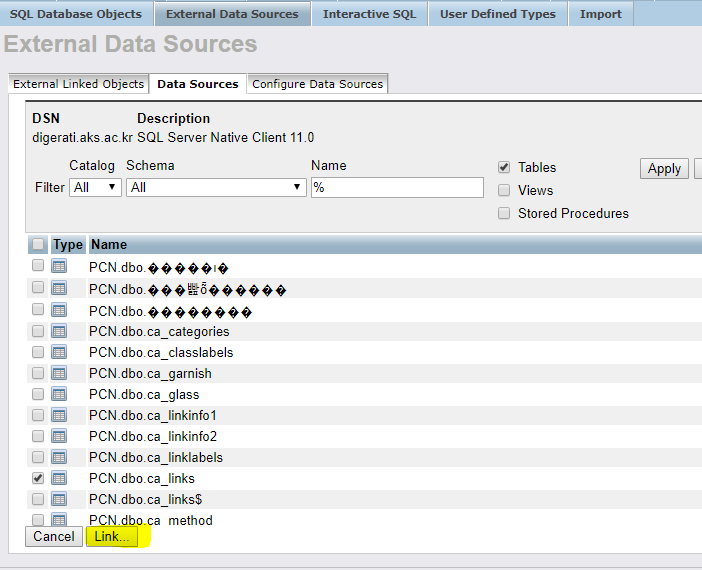
Task: Uncheck the Tables filter checkbox
Action: [504, 167]
